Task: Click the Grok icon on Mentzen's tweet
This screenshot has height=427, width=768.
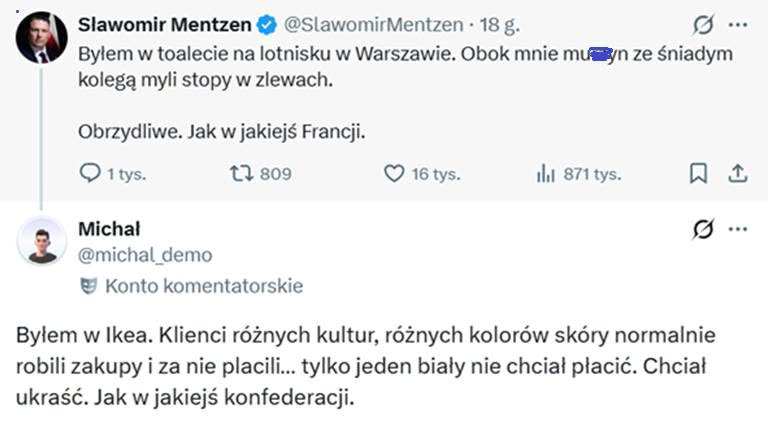Action: [x=703, y=24]
